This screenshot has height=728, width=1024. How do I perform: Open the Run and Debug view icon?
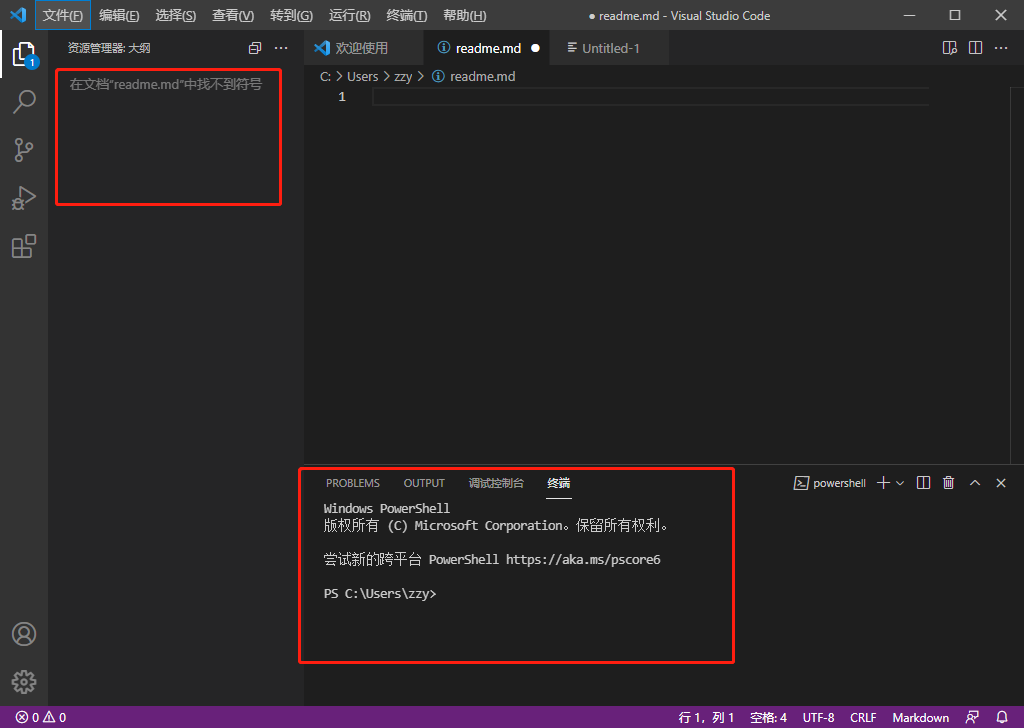(x=24, y=198)
